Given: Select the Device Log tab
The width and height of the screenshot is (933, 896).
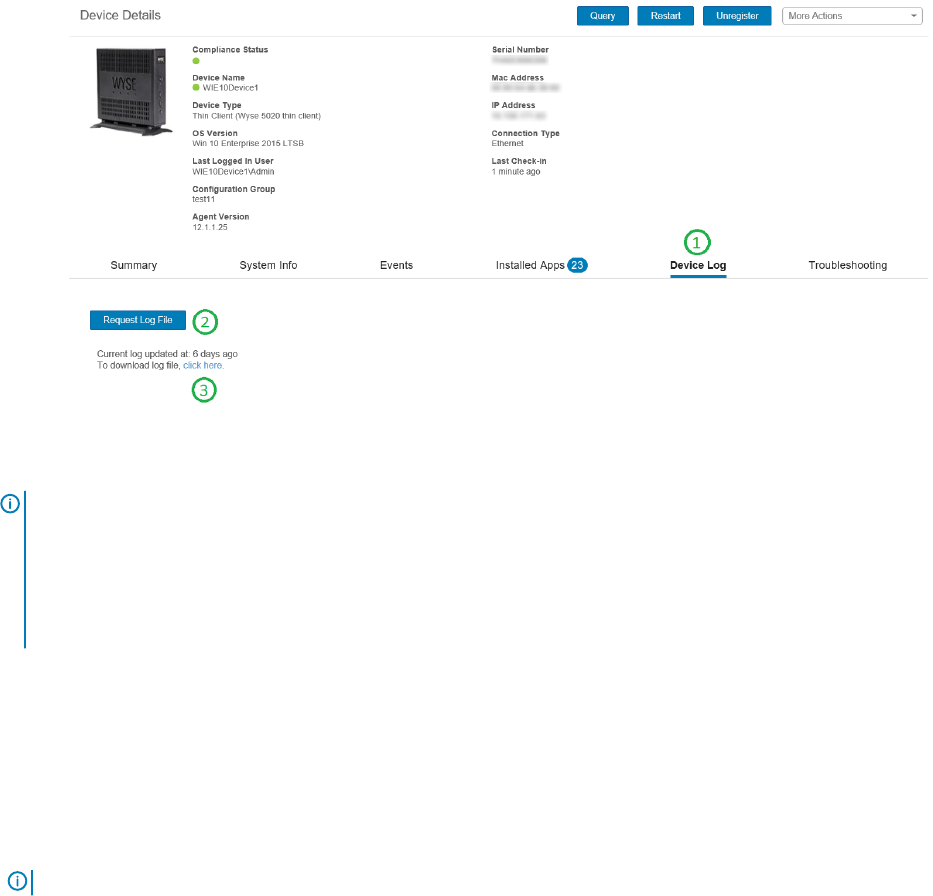Looking at the screenshot, I should 698,265.
